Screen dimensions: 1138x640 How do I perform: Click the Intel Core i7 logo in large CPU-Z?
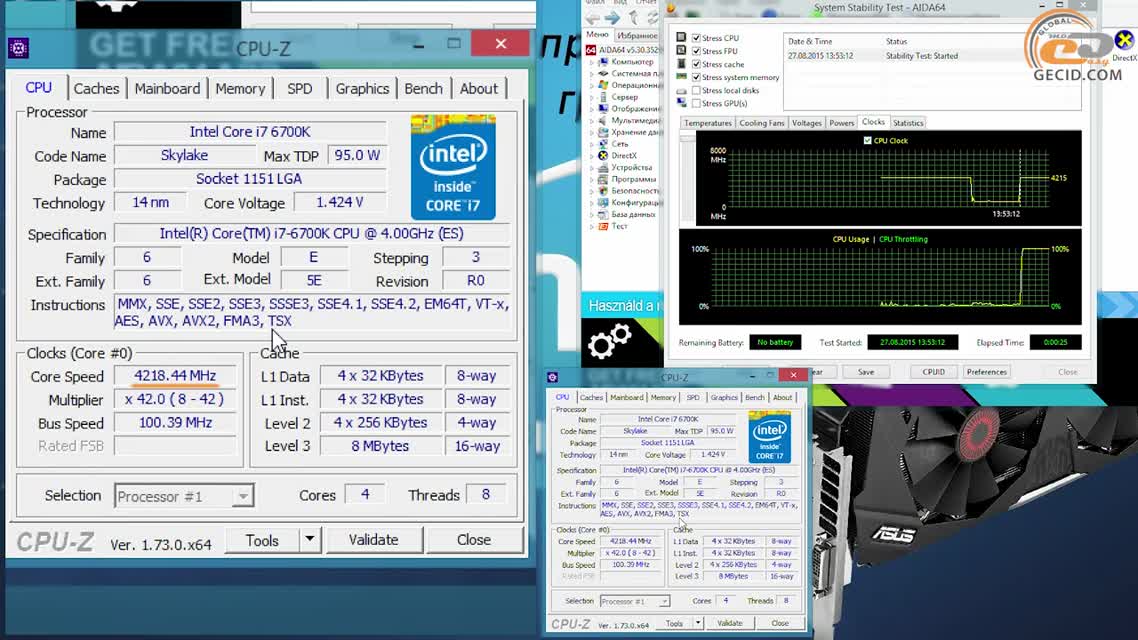click(x=453, y=167)
